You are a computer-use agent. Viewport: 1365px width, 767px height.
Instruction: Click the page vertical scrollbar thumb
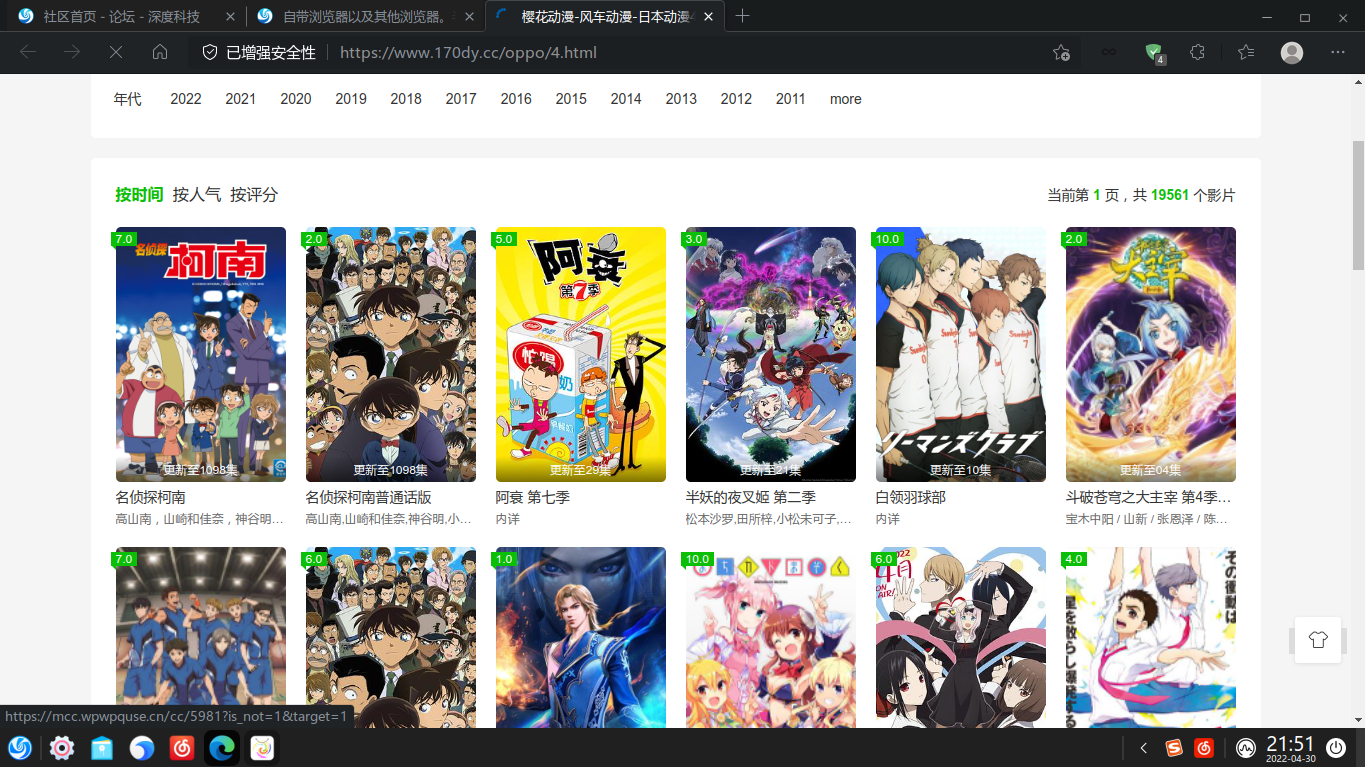(1358, 205)
